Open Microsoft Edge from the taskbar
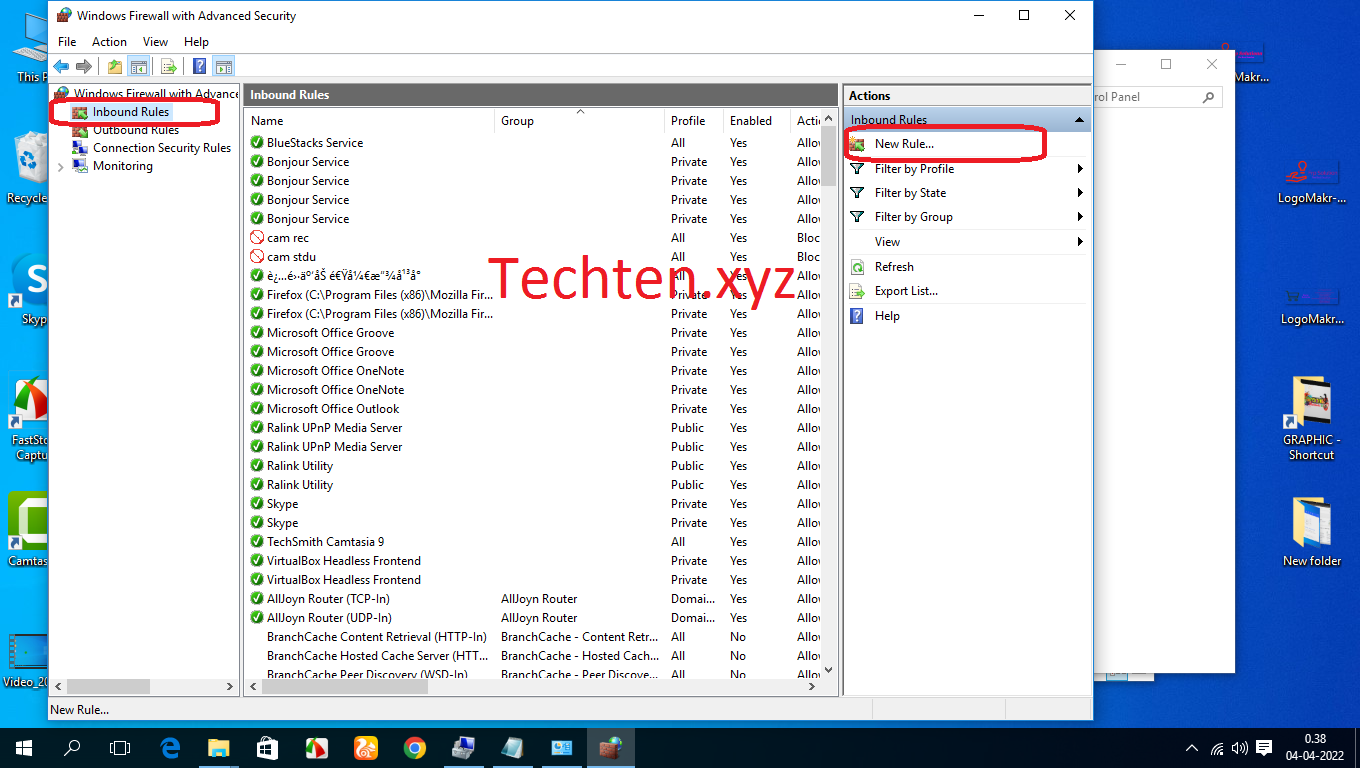 point(170,747)
